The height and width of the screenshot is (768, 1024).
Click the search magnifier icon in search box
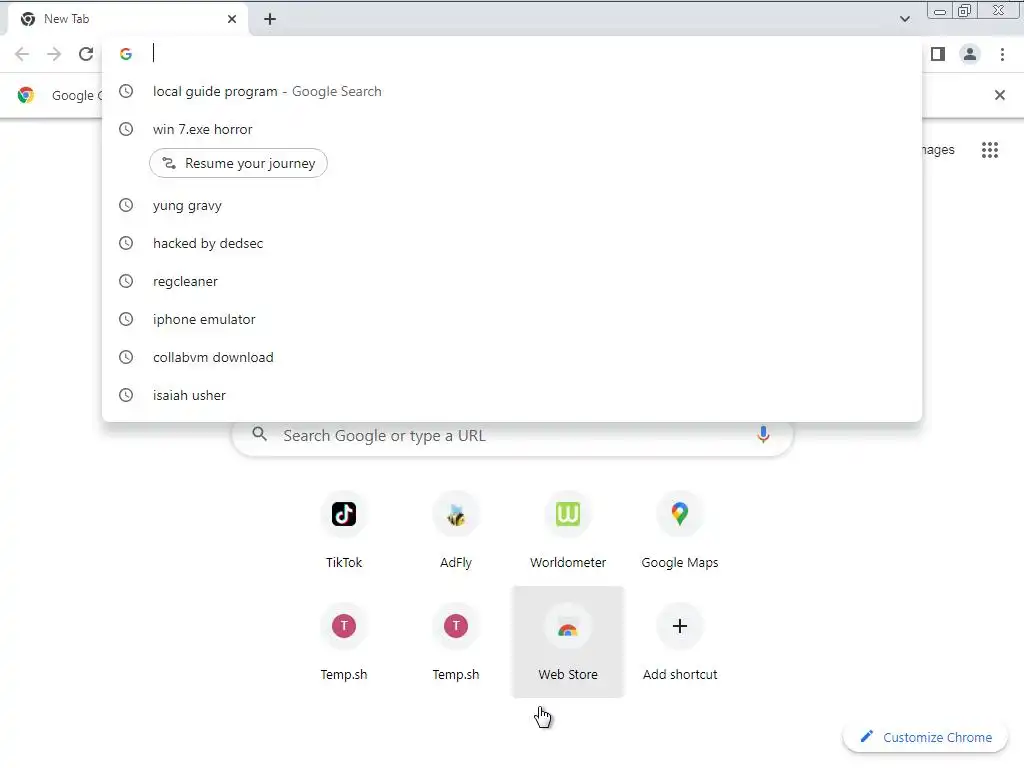(x=259, y=434)
